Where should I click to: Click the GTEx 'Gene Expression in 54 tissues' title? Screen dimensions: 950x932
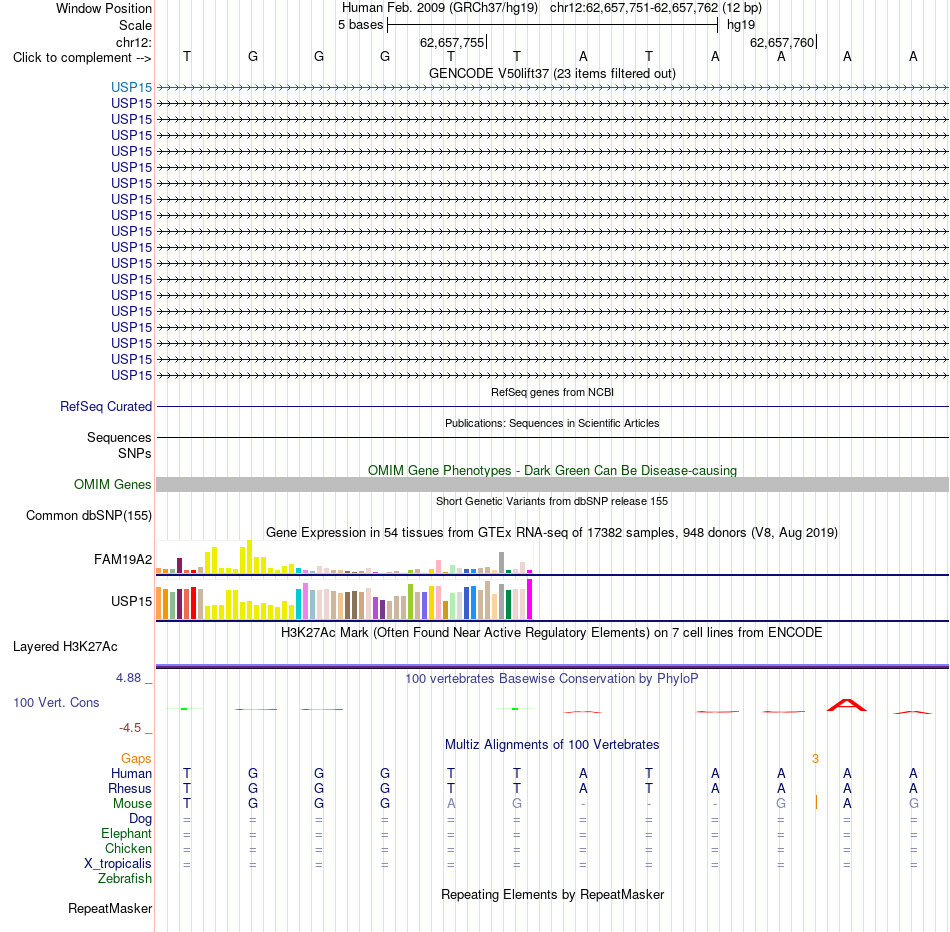coord(552,533)
